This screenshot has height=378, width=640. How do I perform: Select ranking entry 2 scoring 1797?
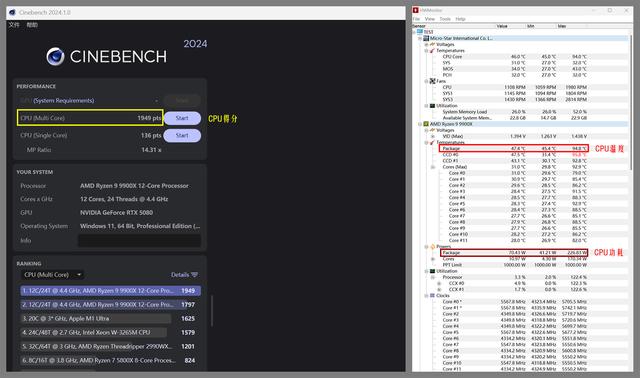click(x=110, y=305)
